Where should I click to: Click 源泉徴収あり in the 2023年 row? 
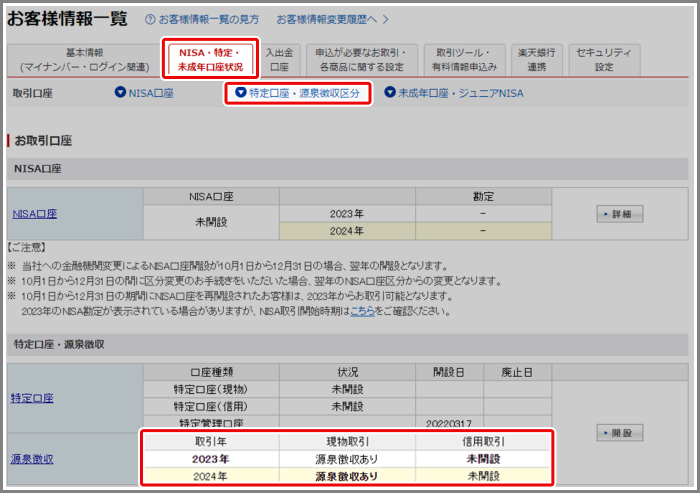[x=346, y=459]
